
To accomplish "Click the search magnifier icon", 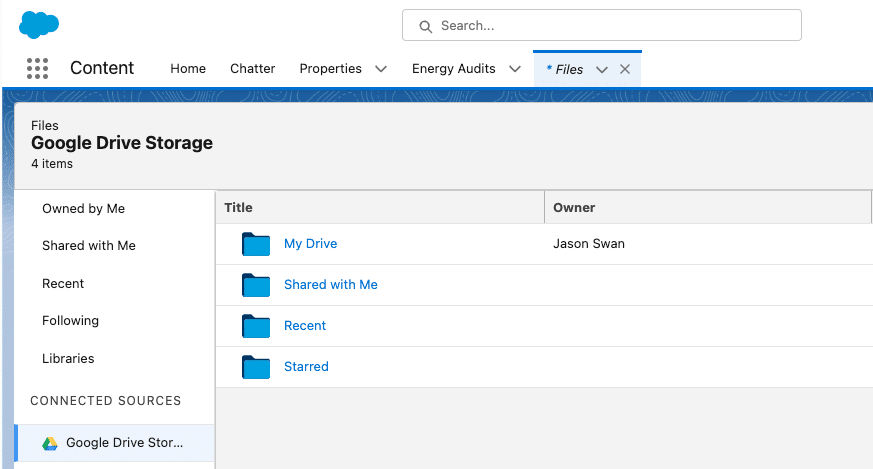I will coord(426,26).
